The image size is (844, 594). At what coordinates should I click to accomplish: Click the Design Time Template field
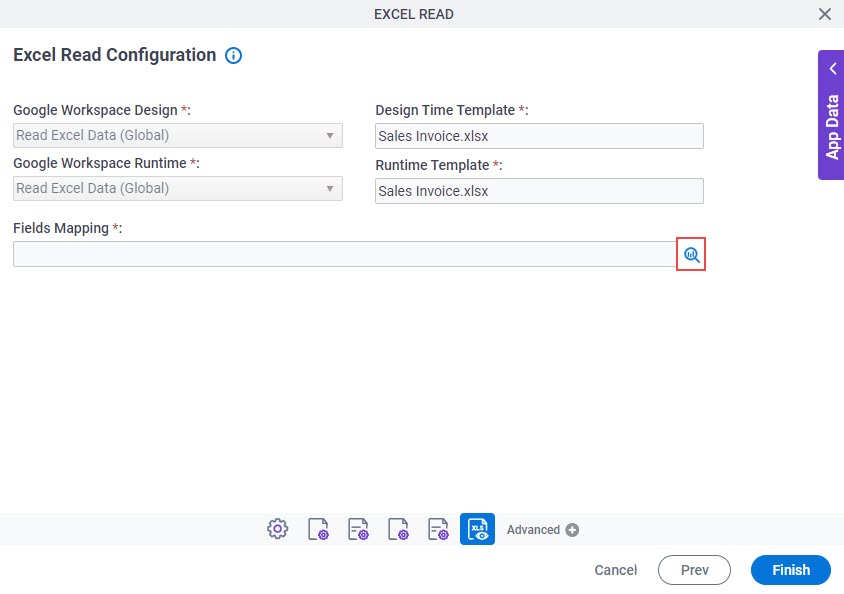(x=539, y=136)
